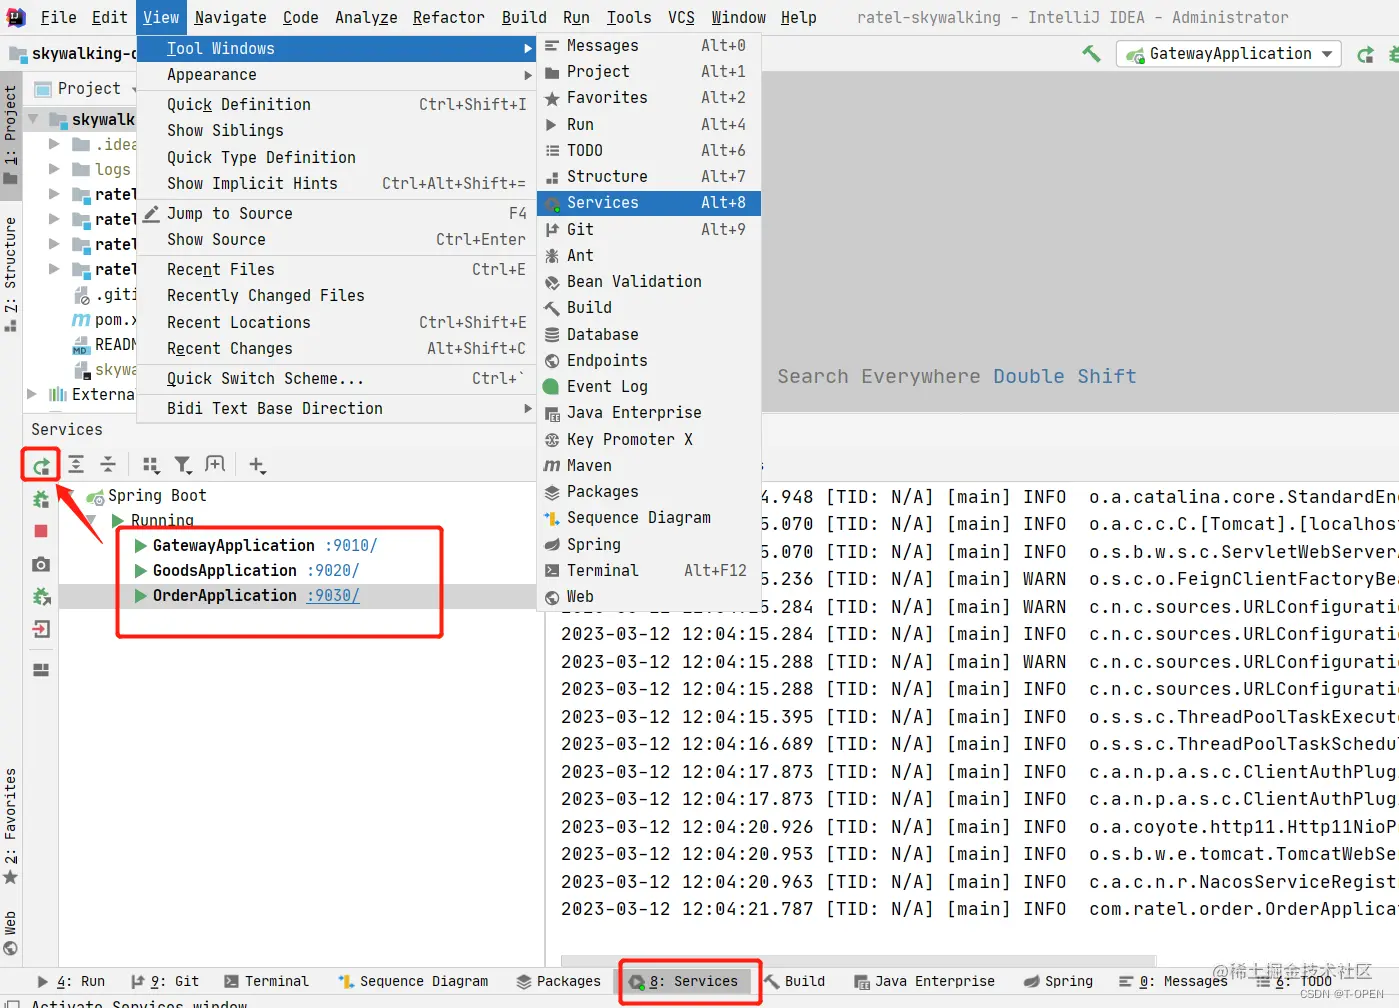Viewport: 1399px width, 1008px height.
Task: Open the Packages bottom tab
Action: tap(558, 981)
